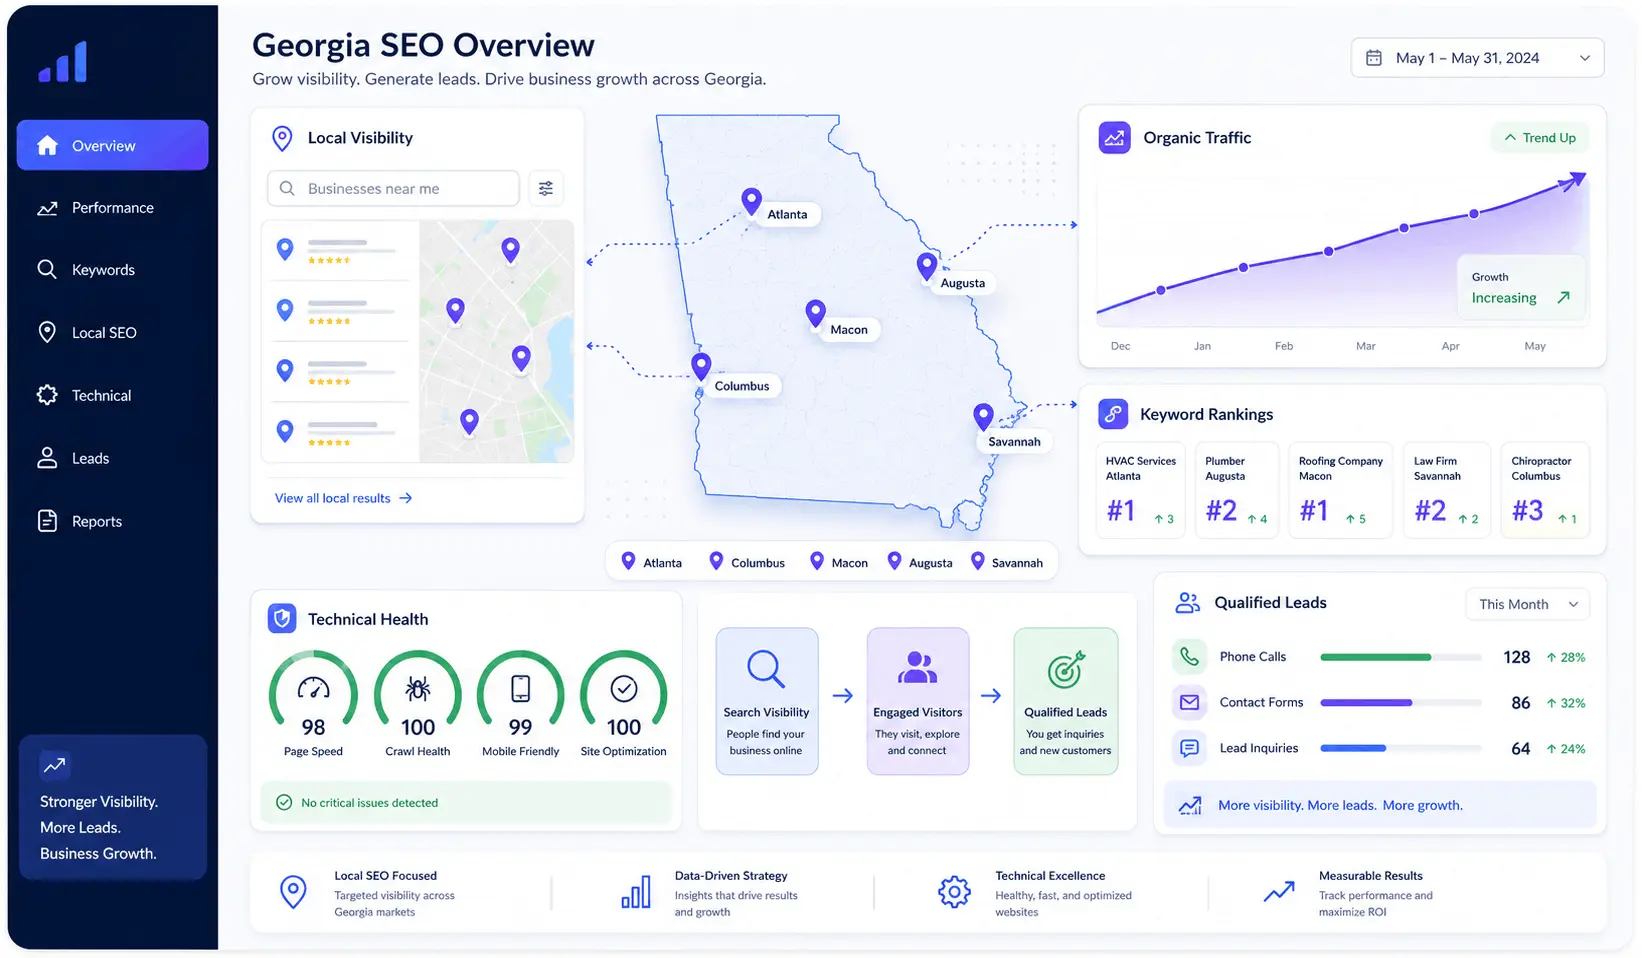Screen dimensions: 1642x958
Task: Click the Growth Increasing card
Action: pos(1521,288)
